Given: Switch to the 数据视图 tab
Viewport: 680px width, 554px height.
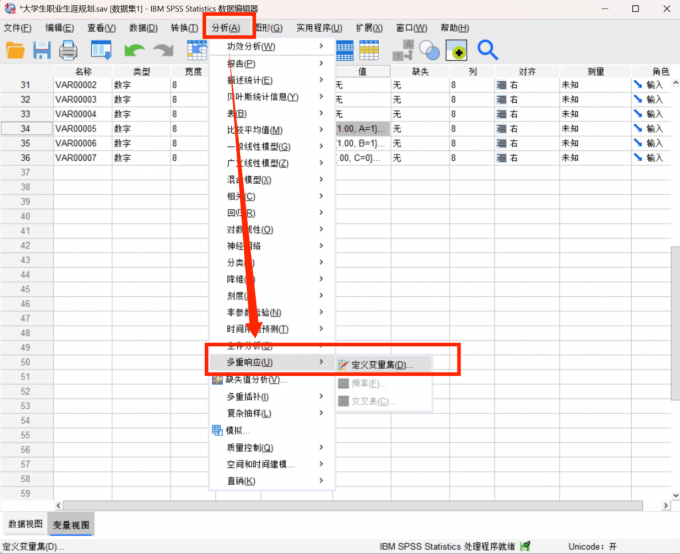Looking at the screenshot, I should (26, 524).
